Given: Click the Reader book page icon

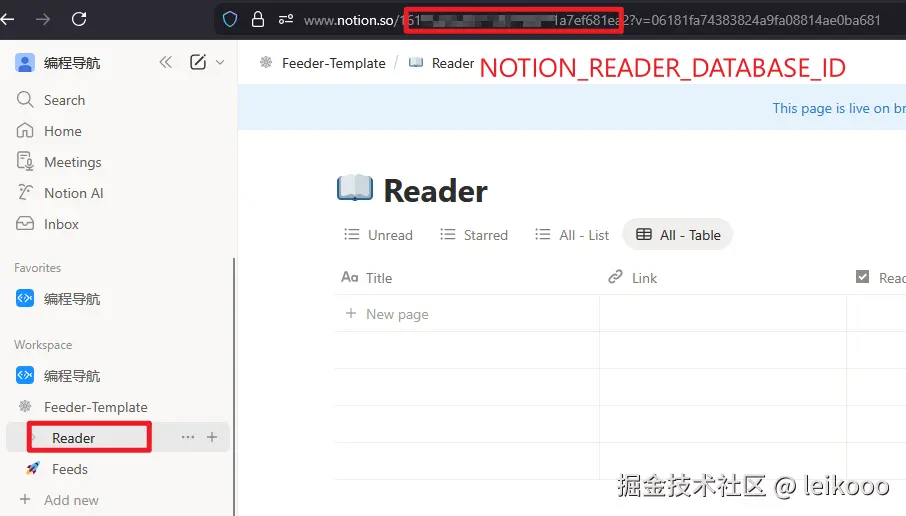Looking at the screenshot, I should click(355, 188).
